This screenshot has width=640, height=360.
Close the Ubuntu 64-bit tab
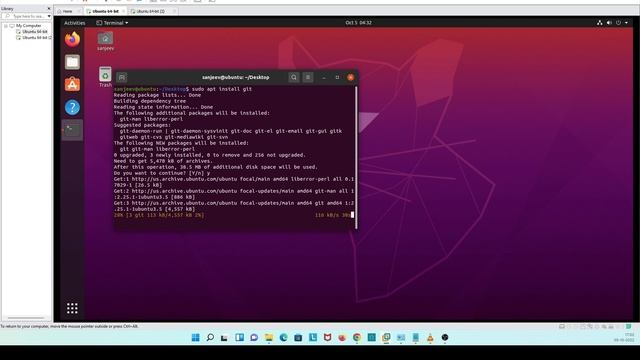pos(124,11)
